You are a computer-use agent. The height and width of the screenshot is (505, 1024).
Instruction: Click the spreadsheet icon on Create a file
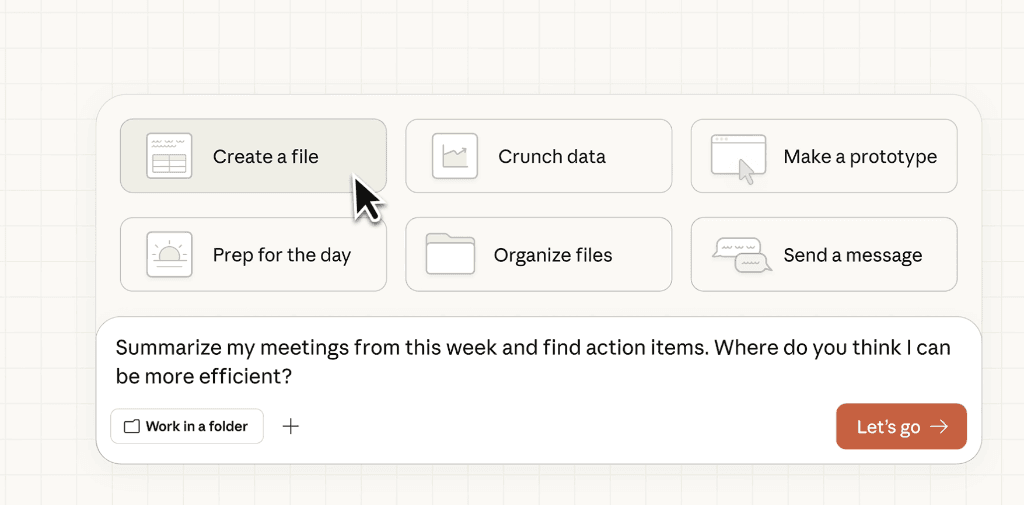coord(169,156)
